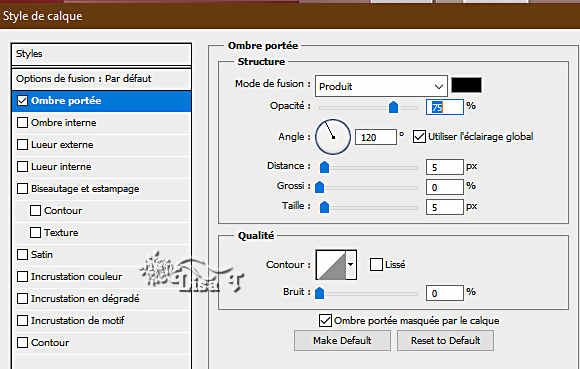Image resolution: width=580 pixels, height=369 pixels.
Task: Select the Ombre interne style row
Action: click(101, 122)
